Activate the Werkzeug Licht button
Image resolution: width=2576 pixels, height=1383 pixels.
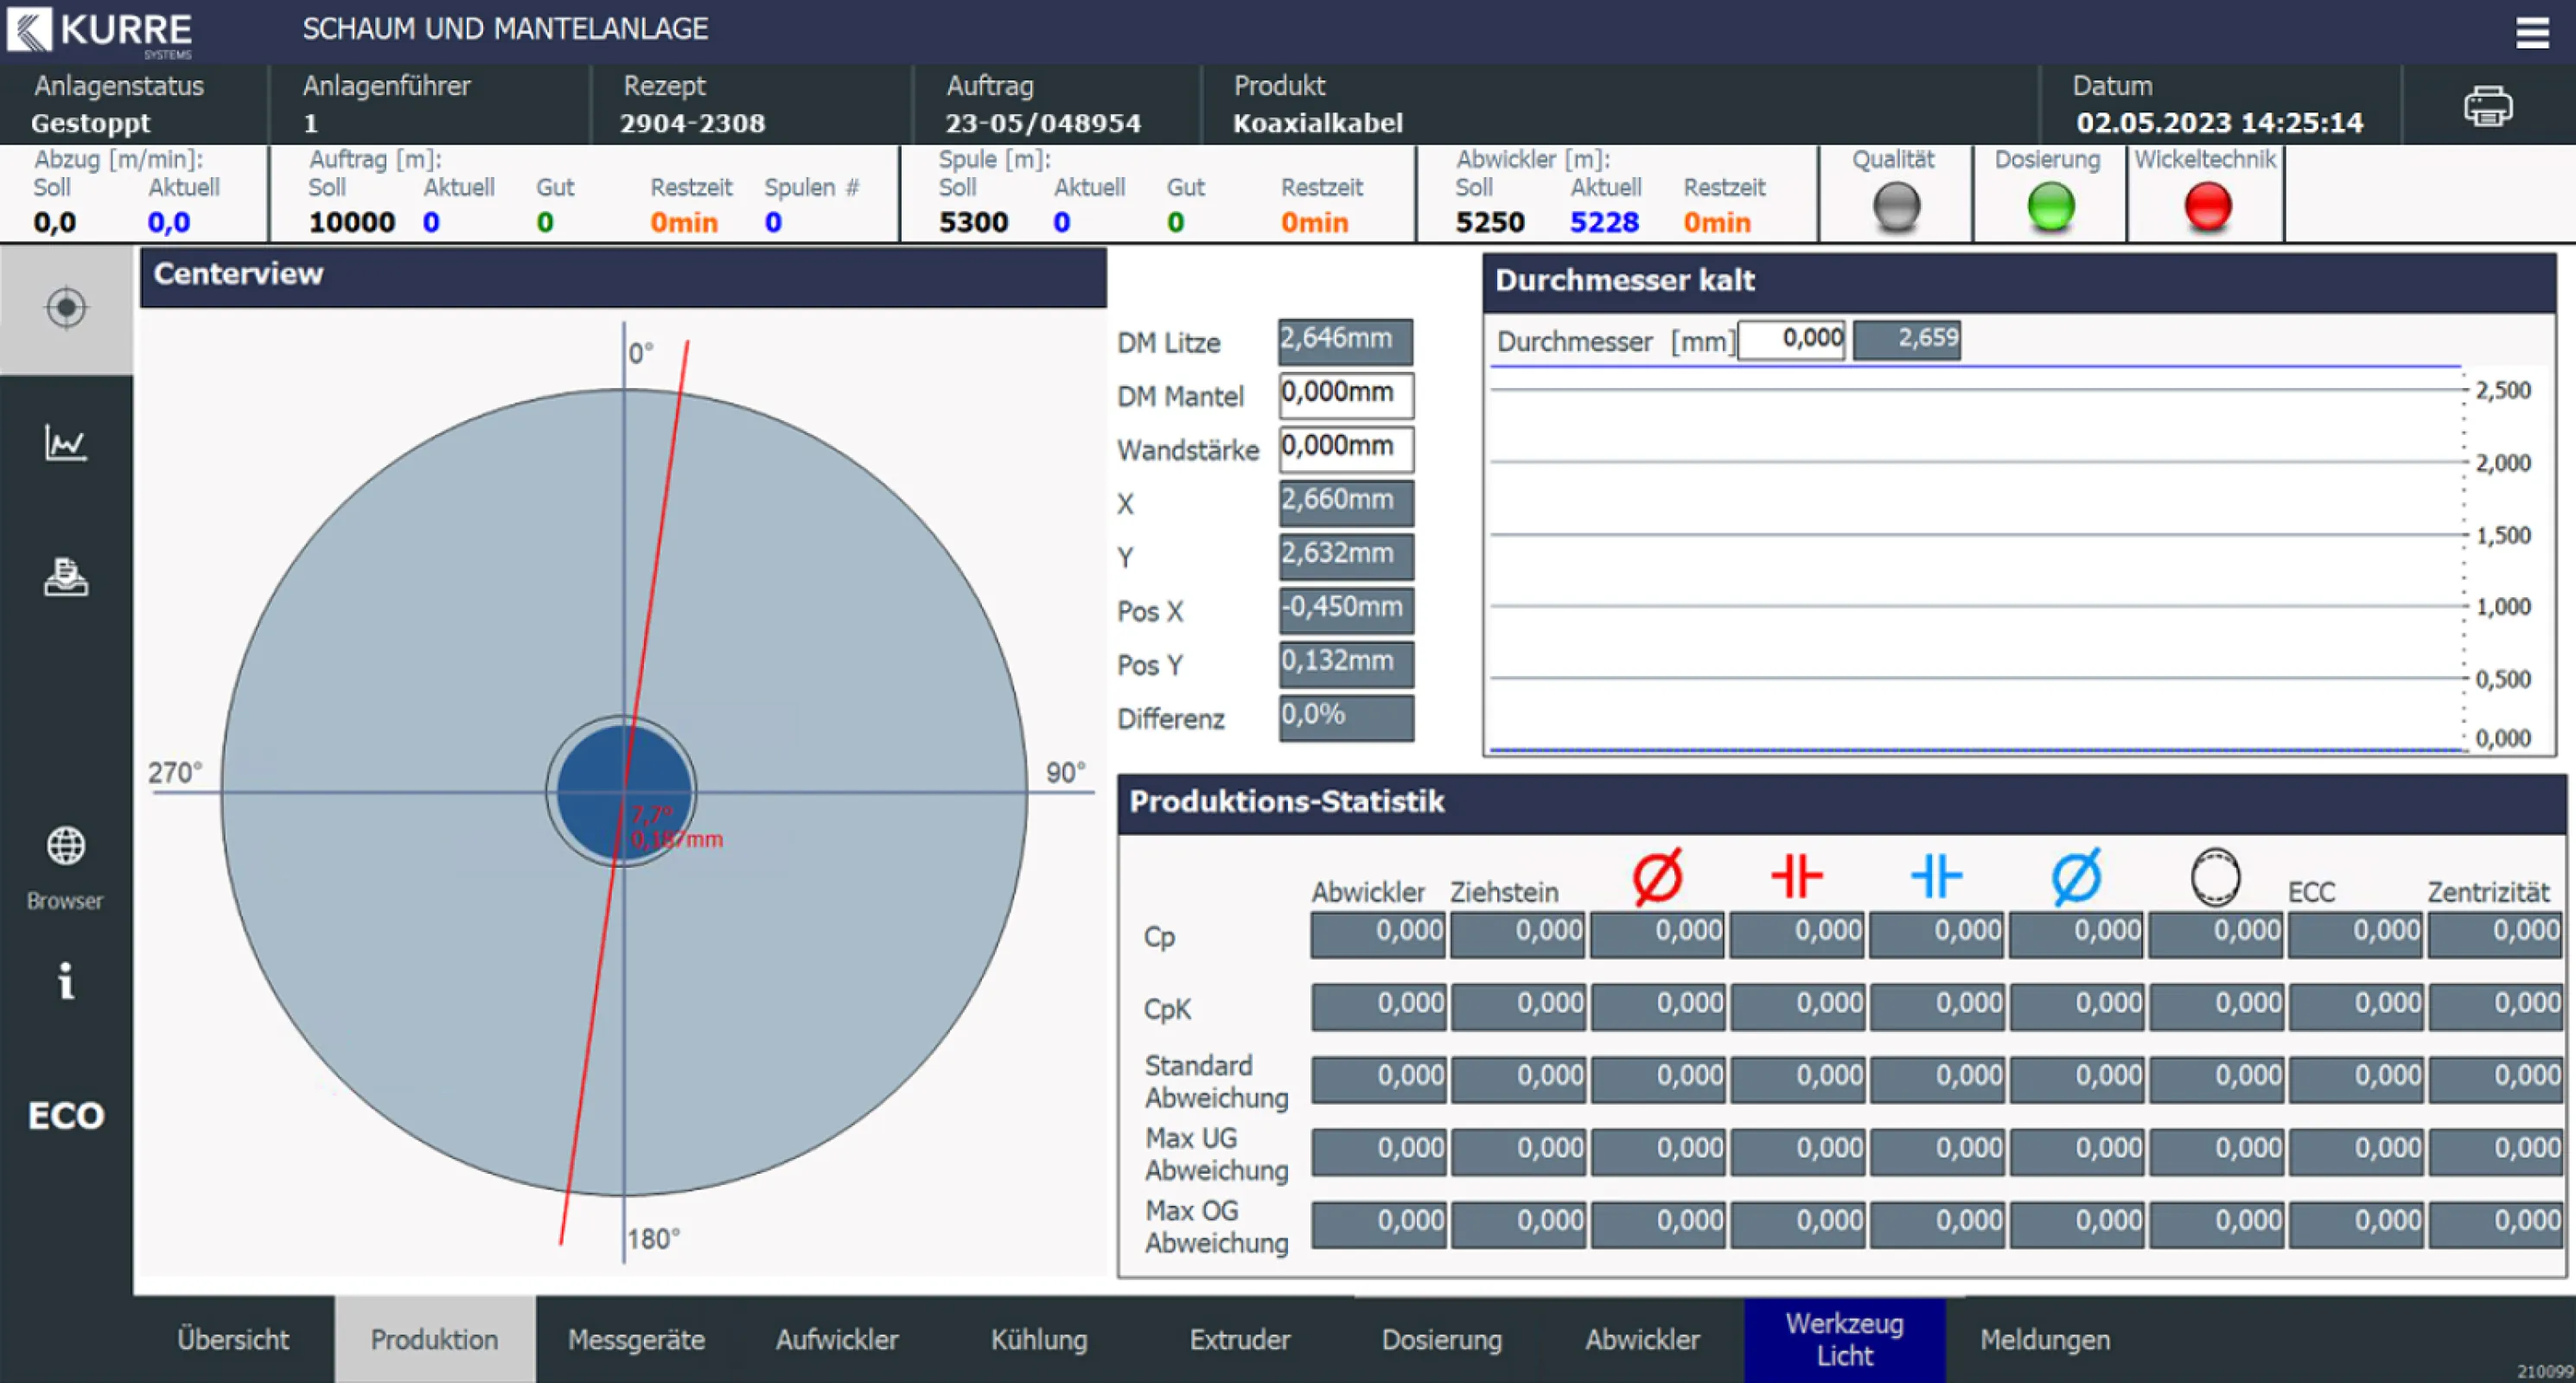pyautogui.click(x=1845, y=1339)
